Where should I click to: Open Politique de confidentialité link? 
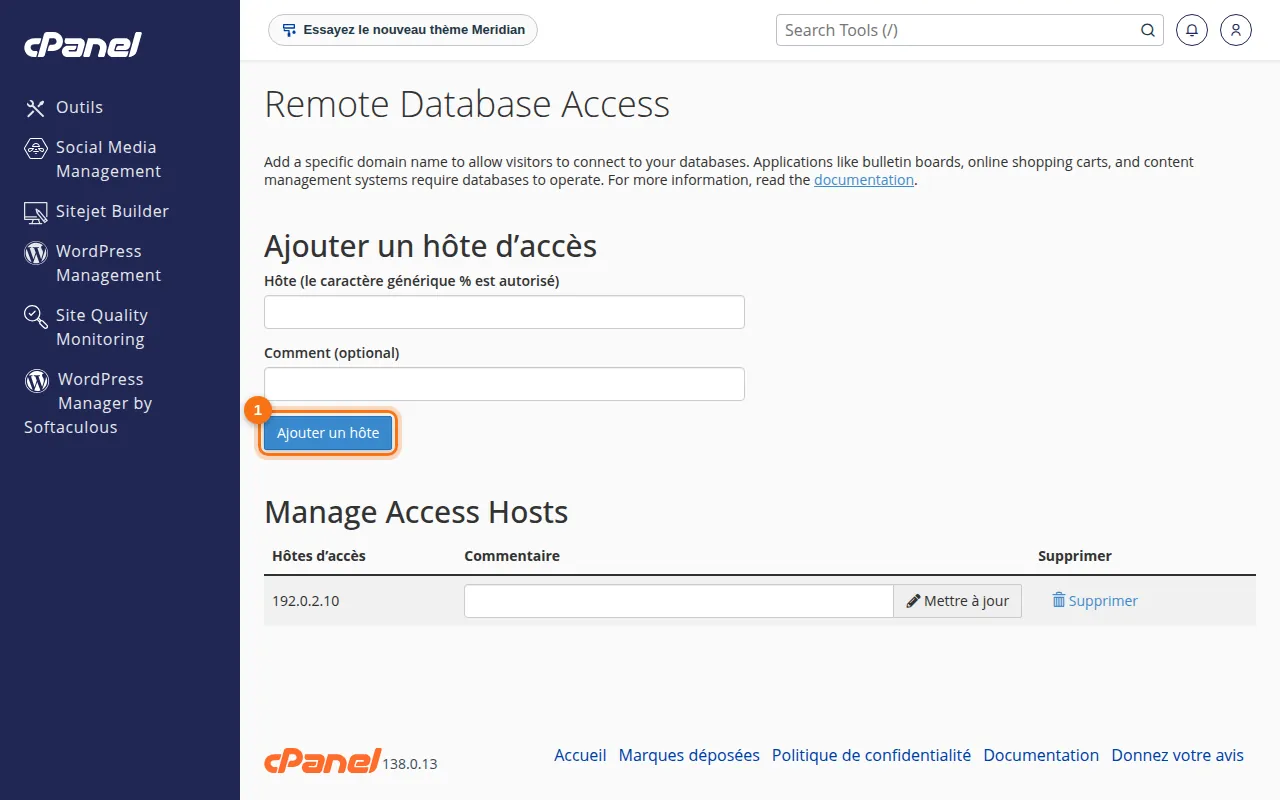click(x=871, y=756)
